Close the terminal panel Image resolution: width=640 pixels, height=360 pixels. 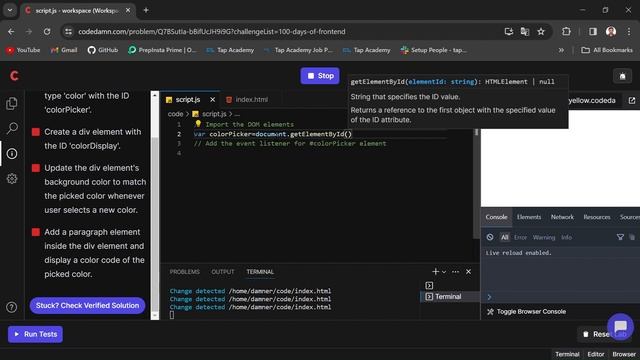click(468, 271)
